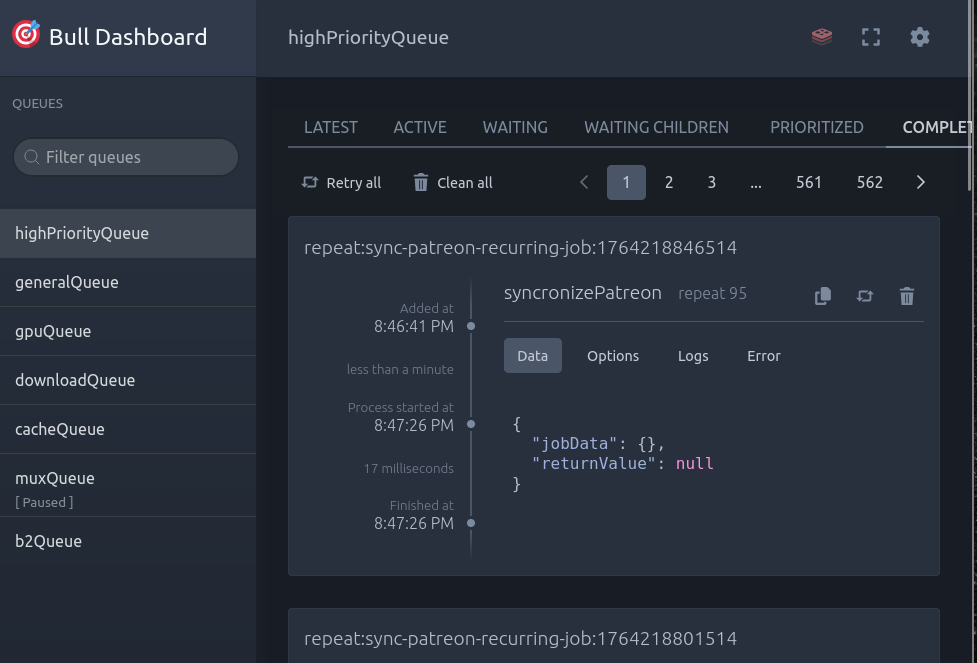Click Clean all button
The width and height of the screenshot is (977, 663).
[x=453, y=182]
